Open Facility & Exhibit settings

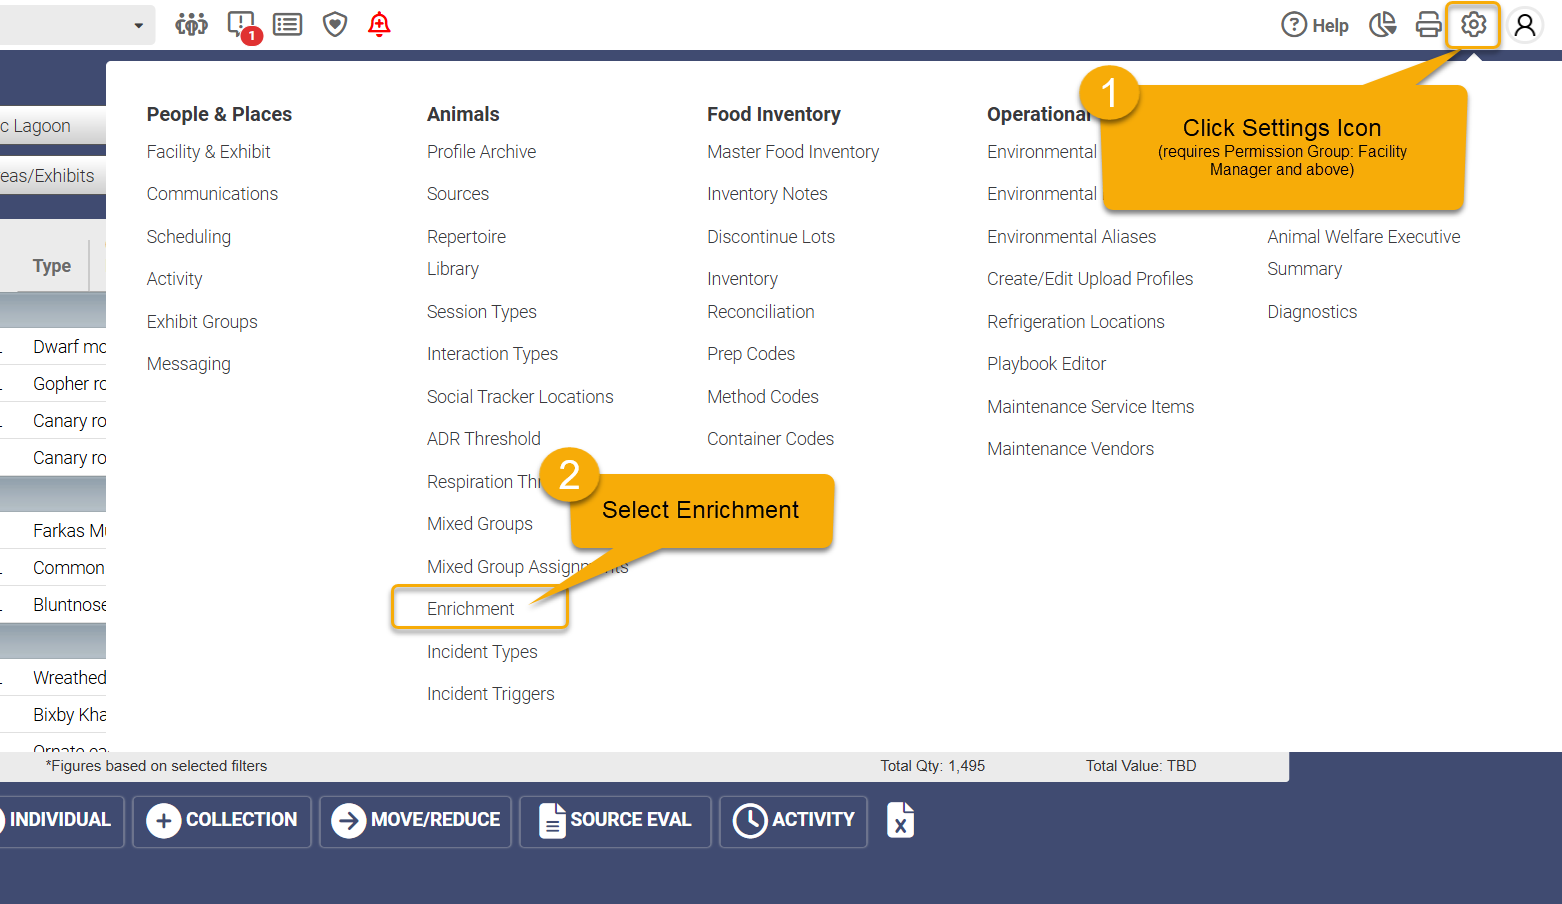point(209,152)
